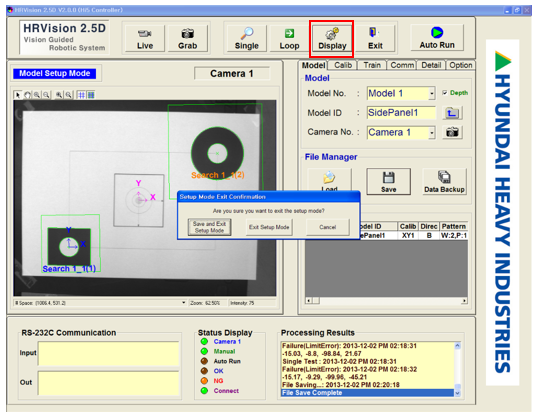Click the Model Setup Mode label
The image size is (538, 420).
point(55,73)
